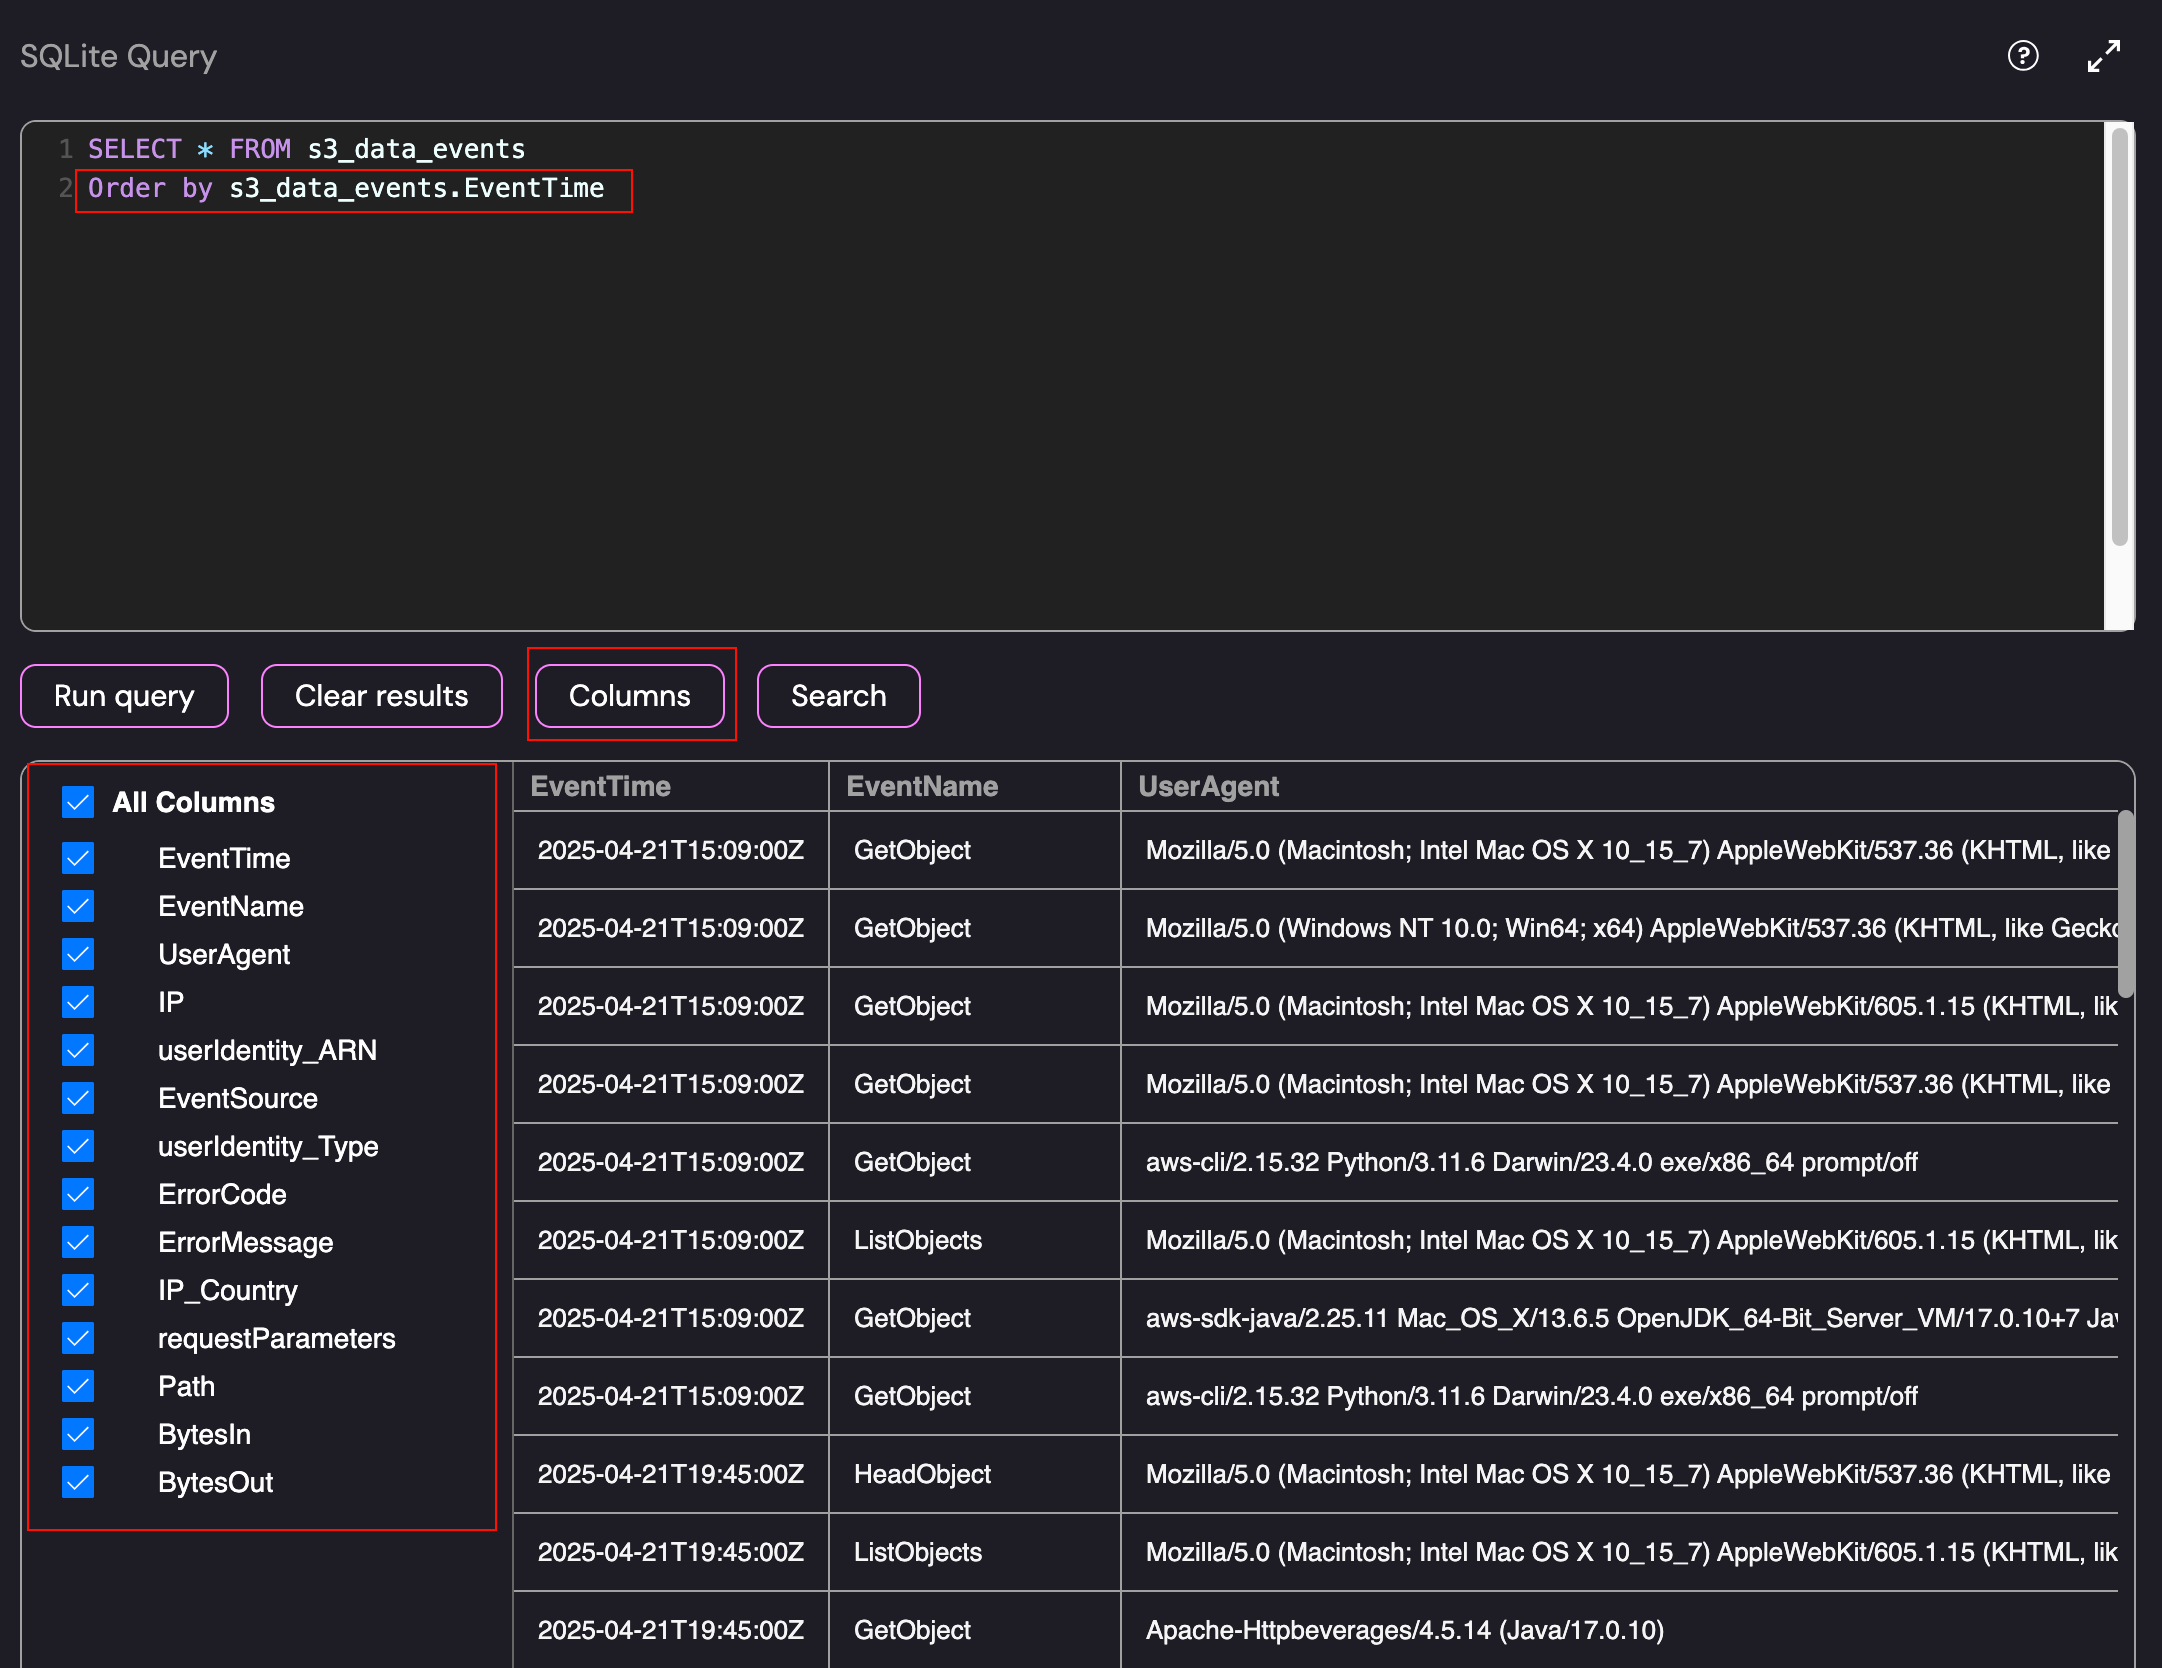Toggle the BytesOut column checkbox

pos(78,1482)
